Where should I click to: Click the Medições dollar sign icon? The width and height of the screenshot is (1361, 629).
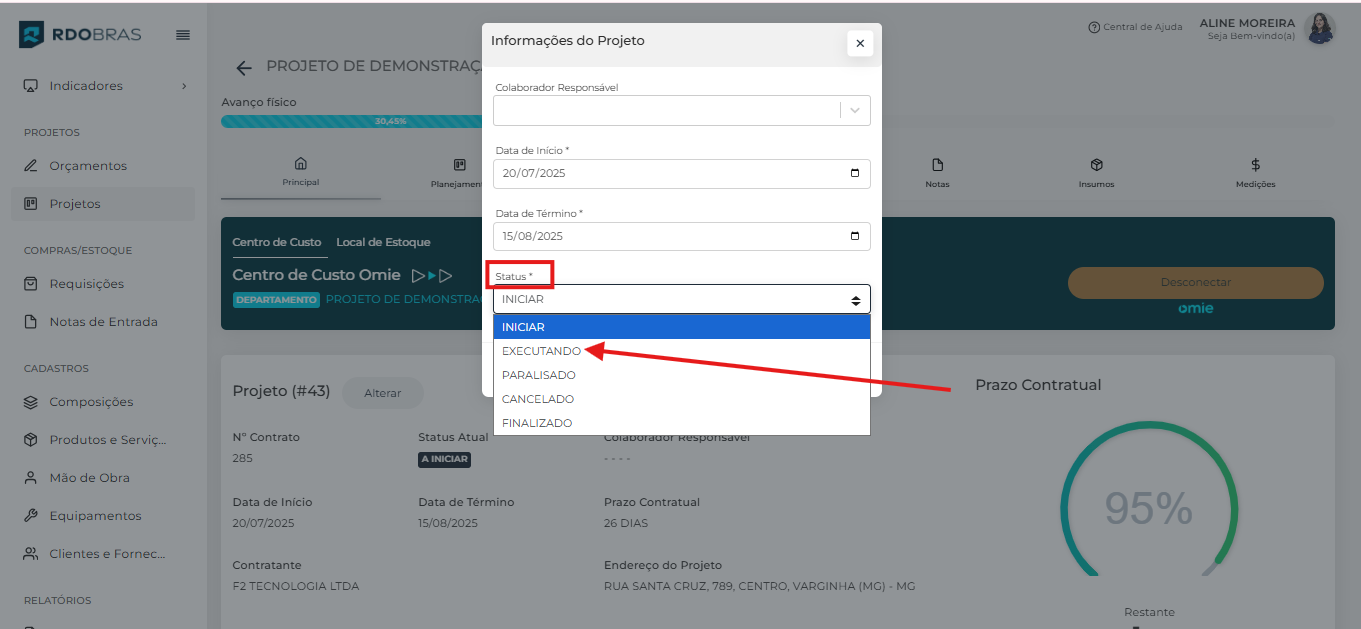[1255, 165]
